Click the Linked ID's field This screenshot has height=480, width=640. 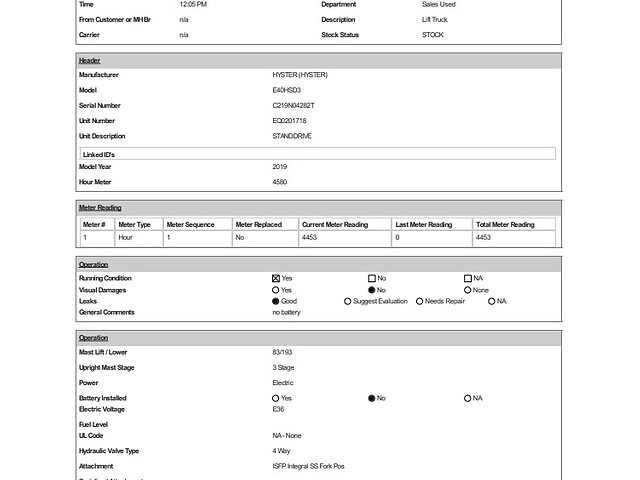(316, 154)
